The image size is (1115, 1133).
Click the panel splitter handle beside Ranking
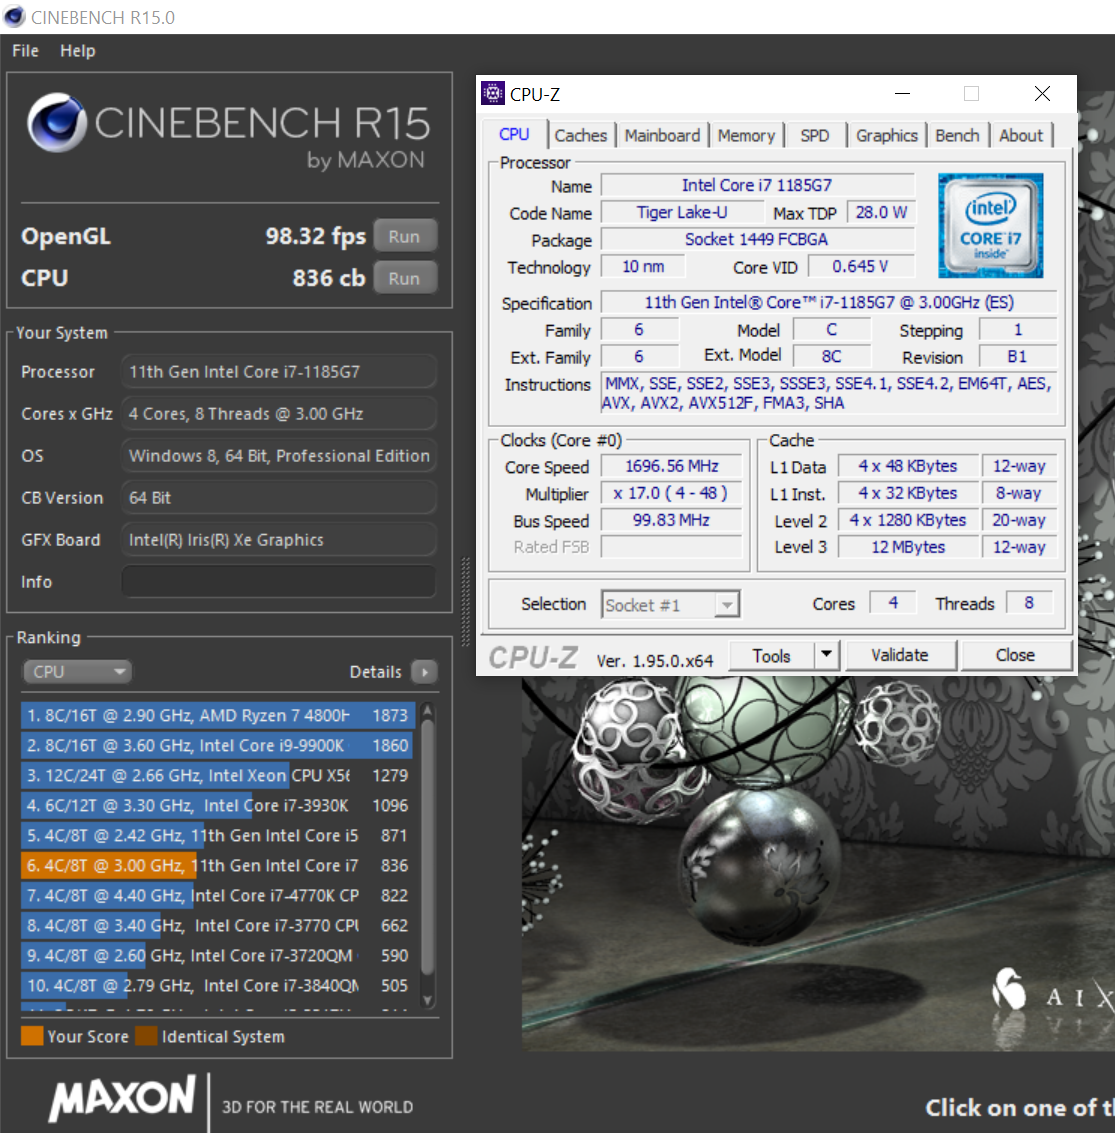pos(465,601)
